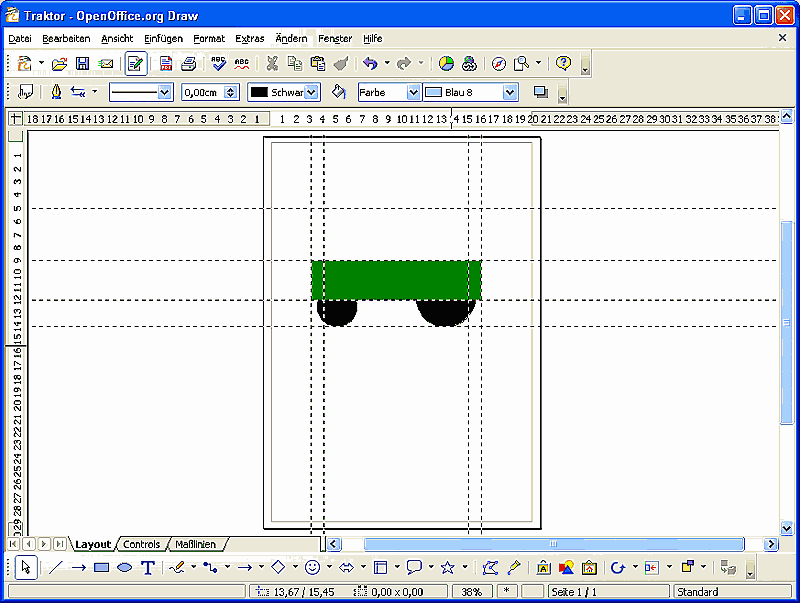Click the Save document icon
Viewport: 800px width, 603px height.
coord(82,64)
